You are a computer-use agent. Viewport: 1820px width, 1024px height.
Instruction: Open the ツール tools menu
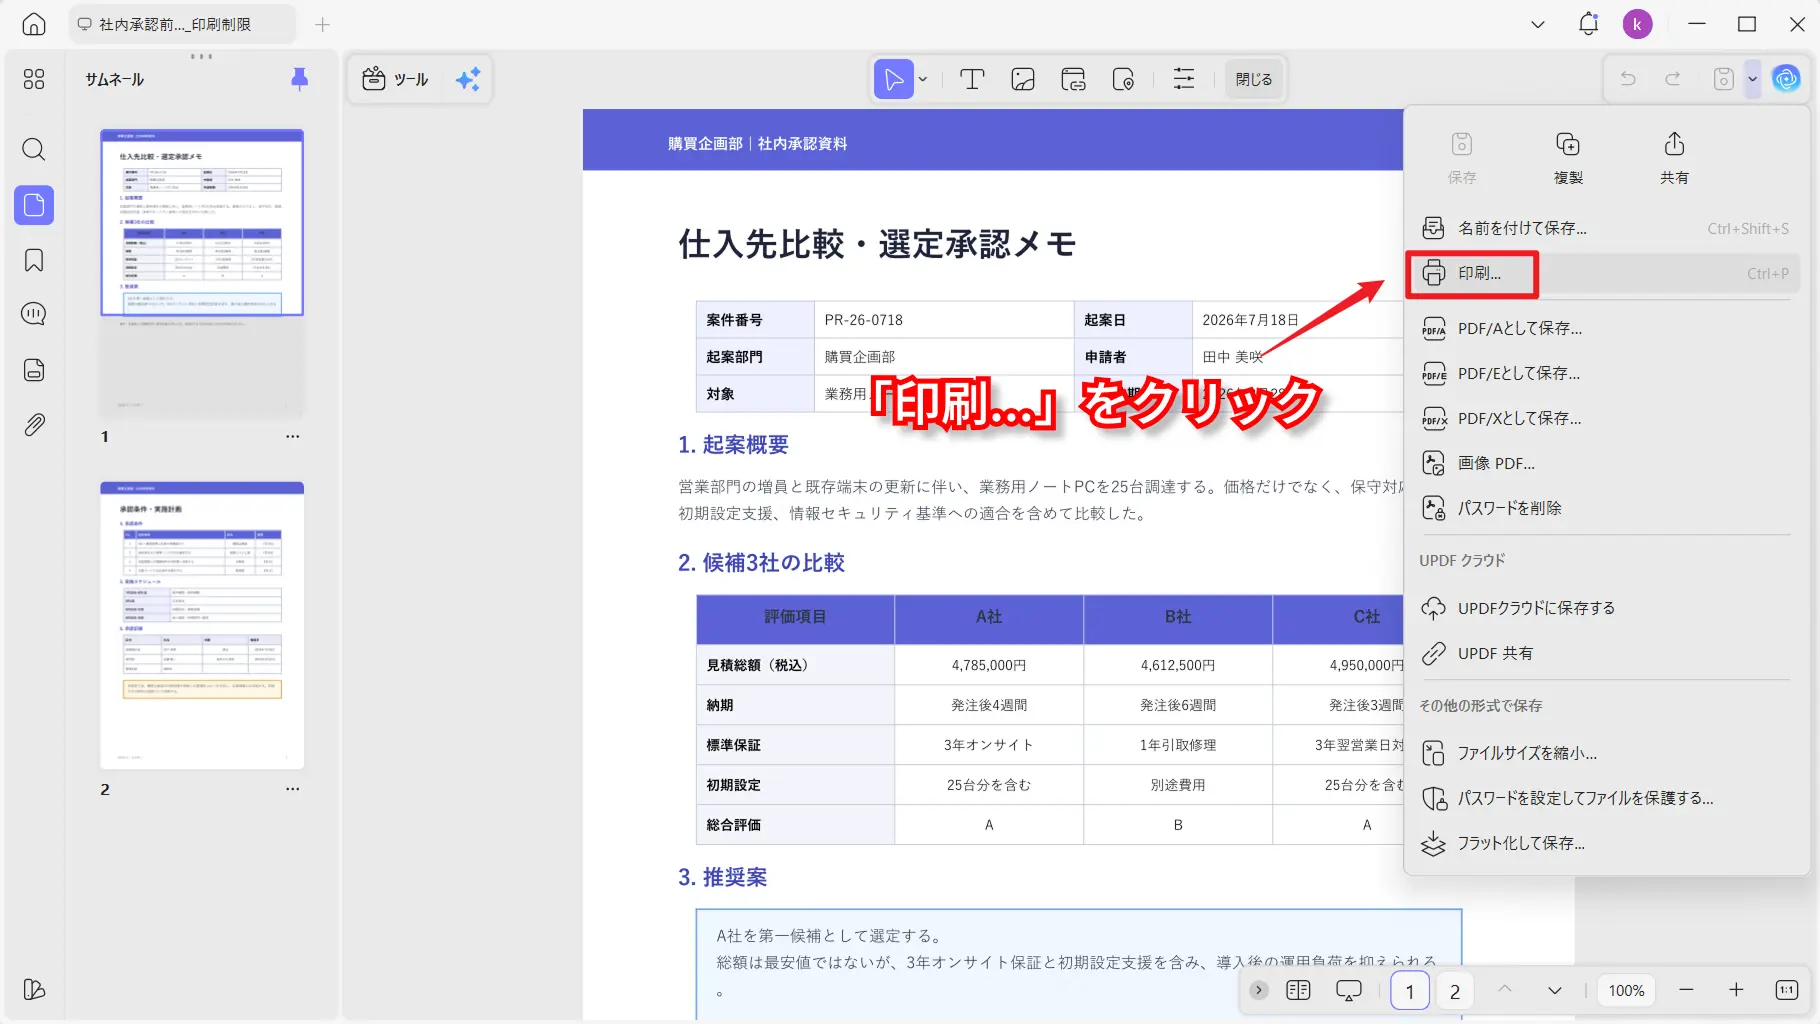pos(396,79)
